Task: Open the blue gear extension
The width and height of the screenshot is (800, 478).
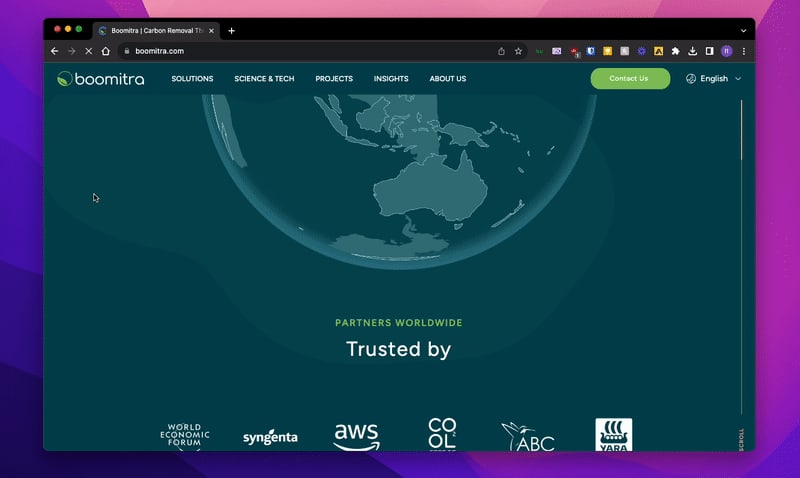Action: tap(641, 51)
